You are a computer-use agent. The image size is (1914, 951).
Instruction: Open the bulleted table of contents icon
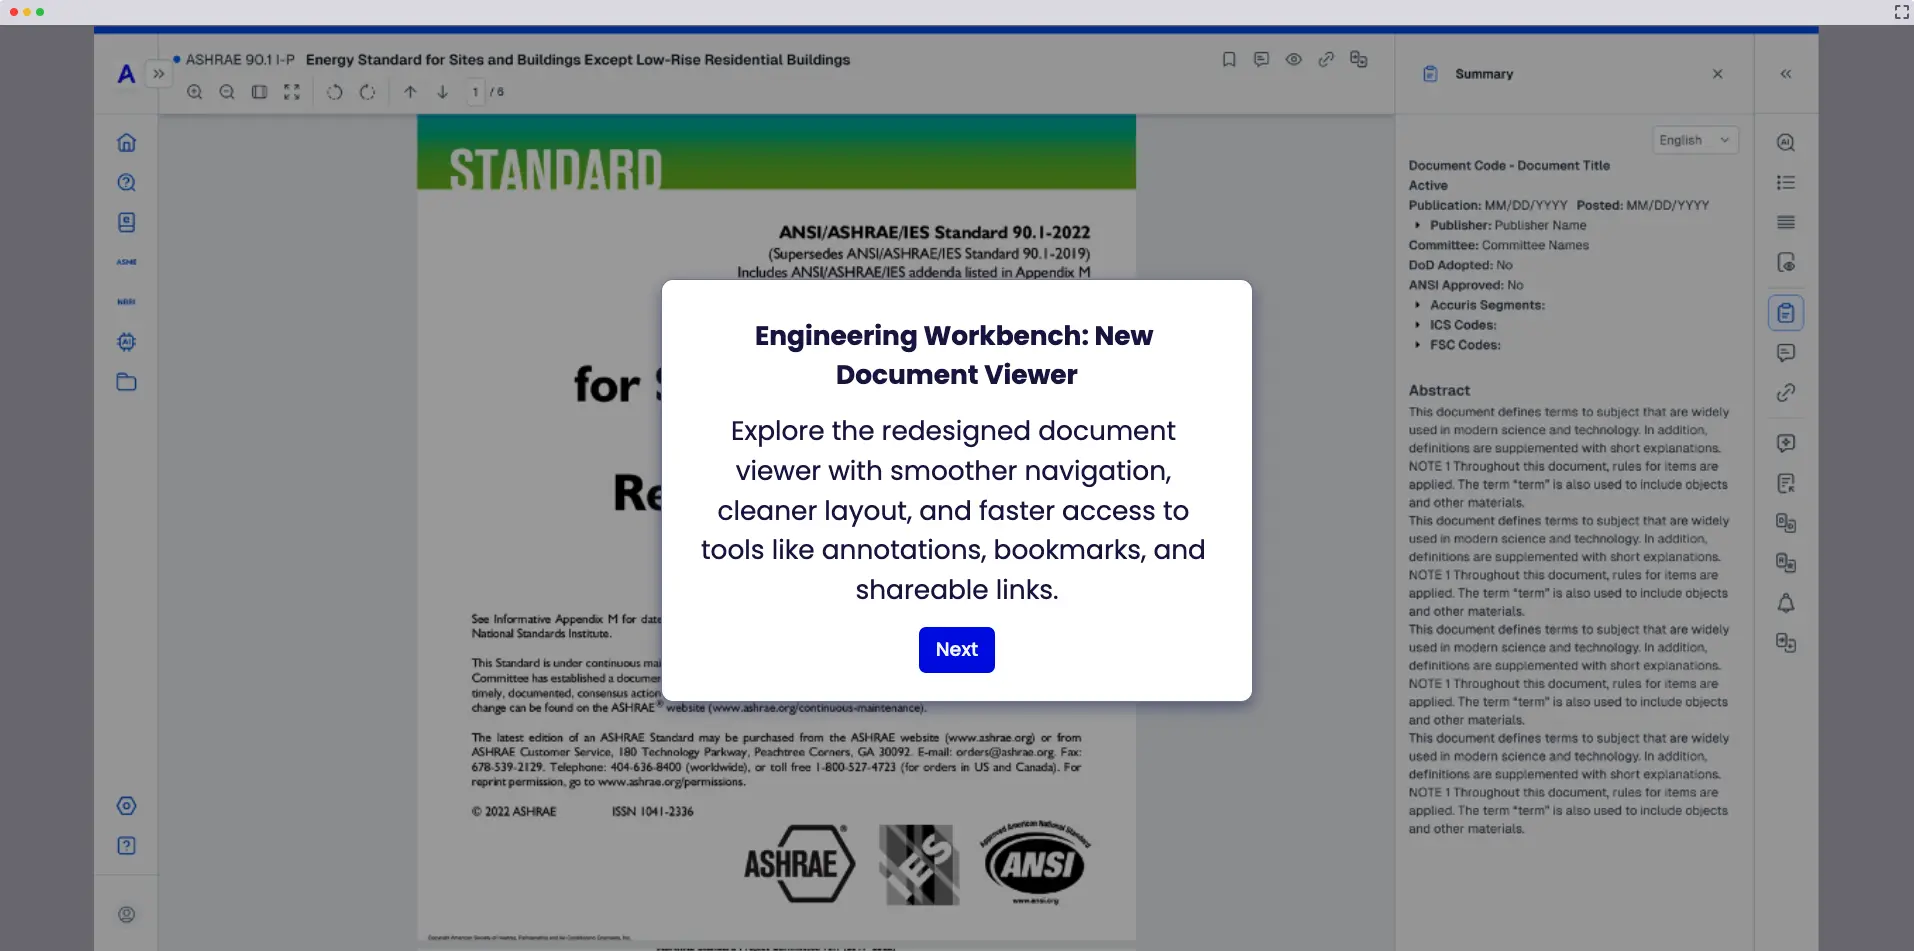[x=1786, y=183]
